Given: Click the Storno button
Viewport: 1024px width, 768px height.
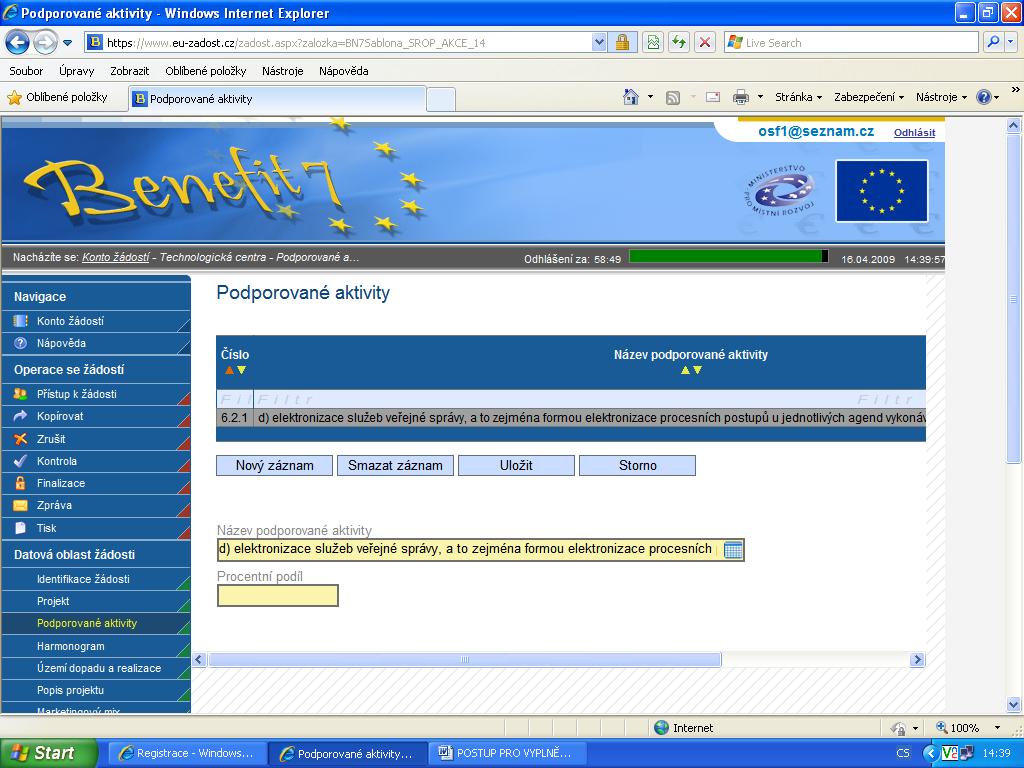Looking at the screenshot, I should point(637,466).
